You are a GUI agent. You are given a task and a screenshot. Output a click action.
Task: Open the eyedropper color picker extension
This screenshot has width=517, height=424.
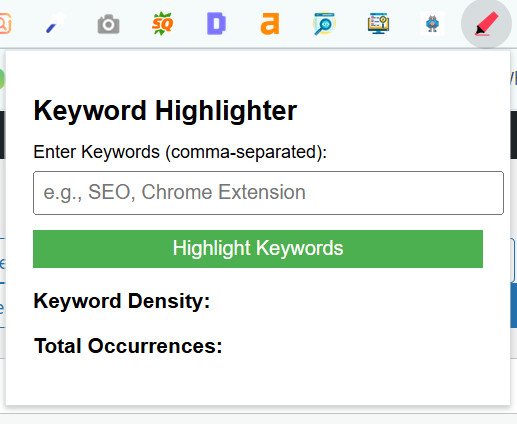click(x=55, y=24)
